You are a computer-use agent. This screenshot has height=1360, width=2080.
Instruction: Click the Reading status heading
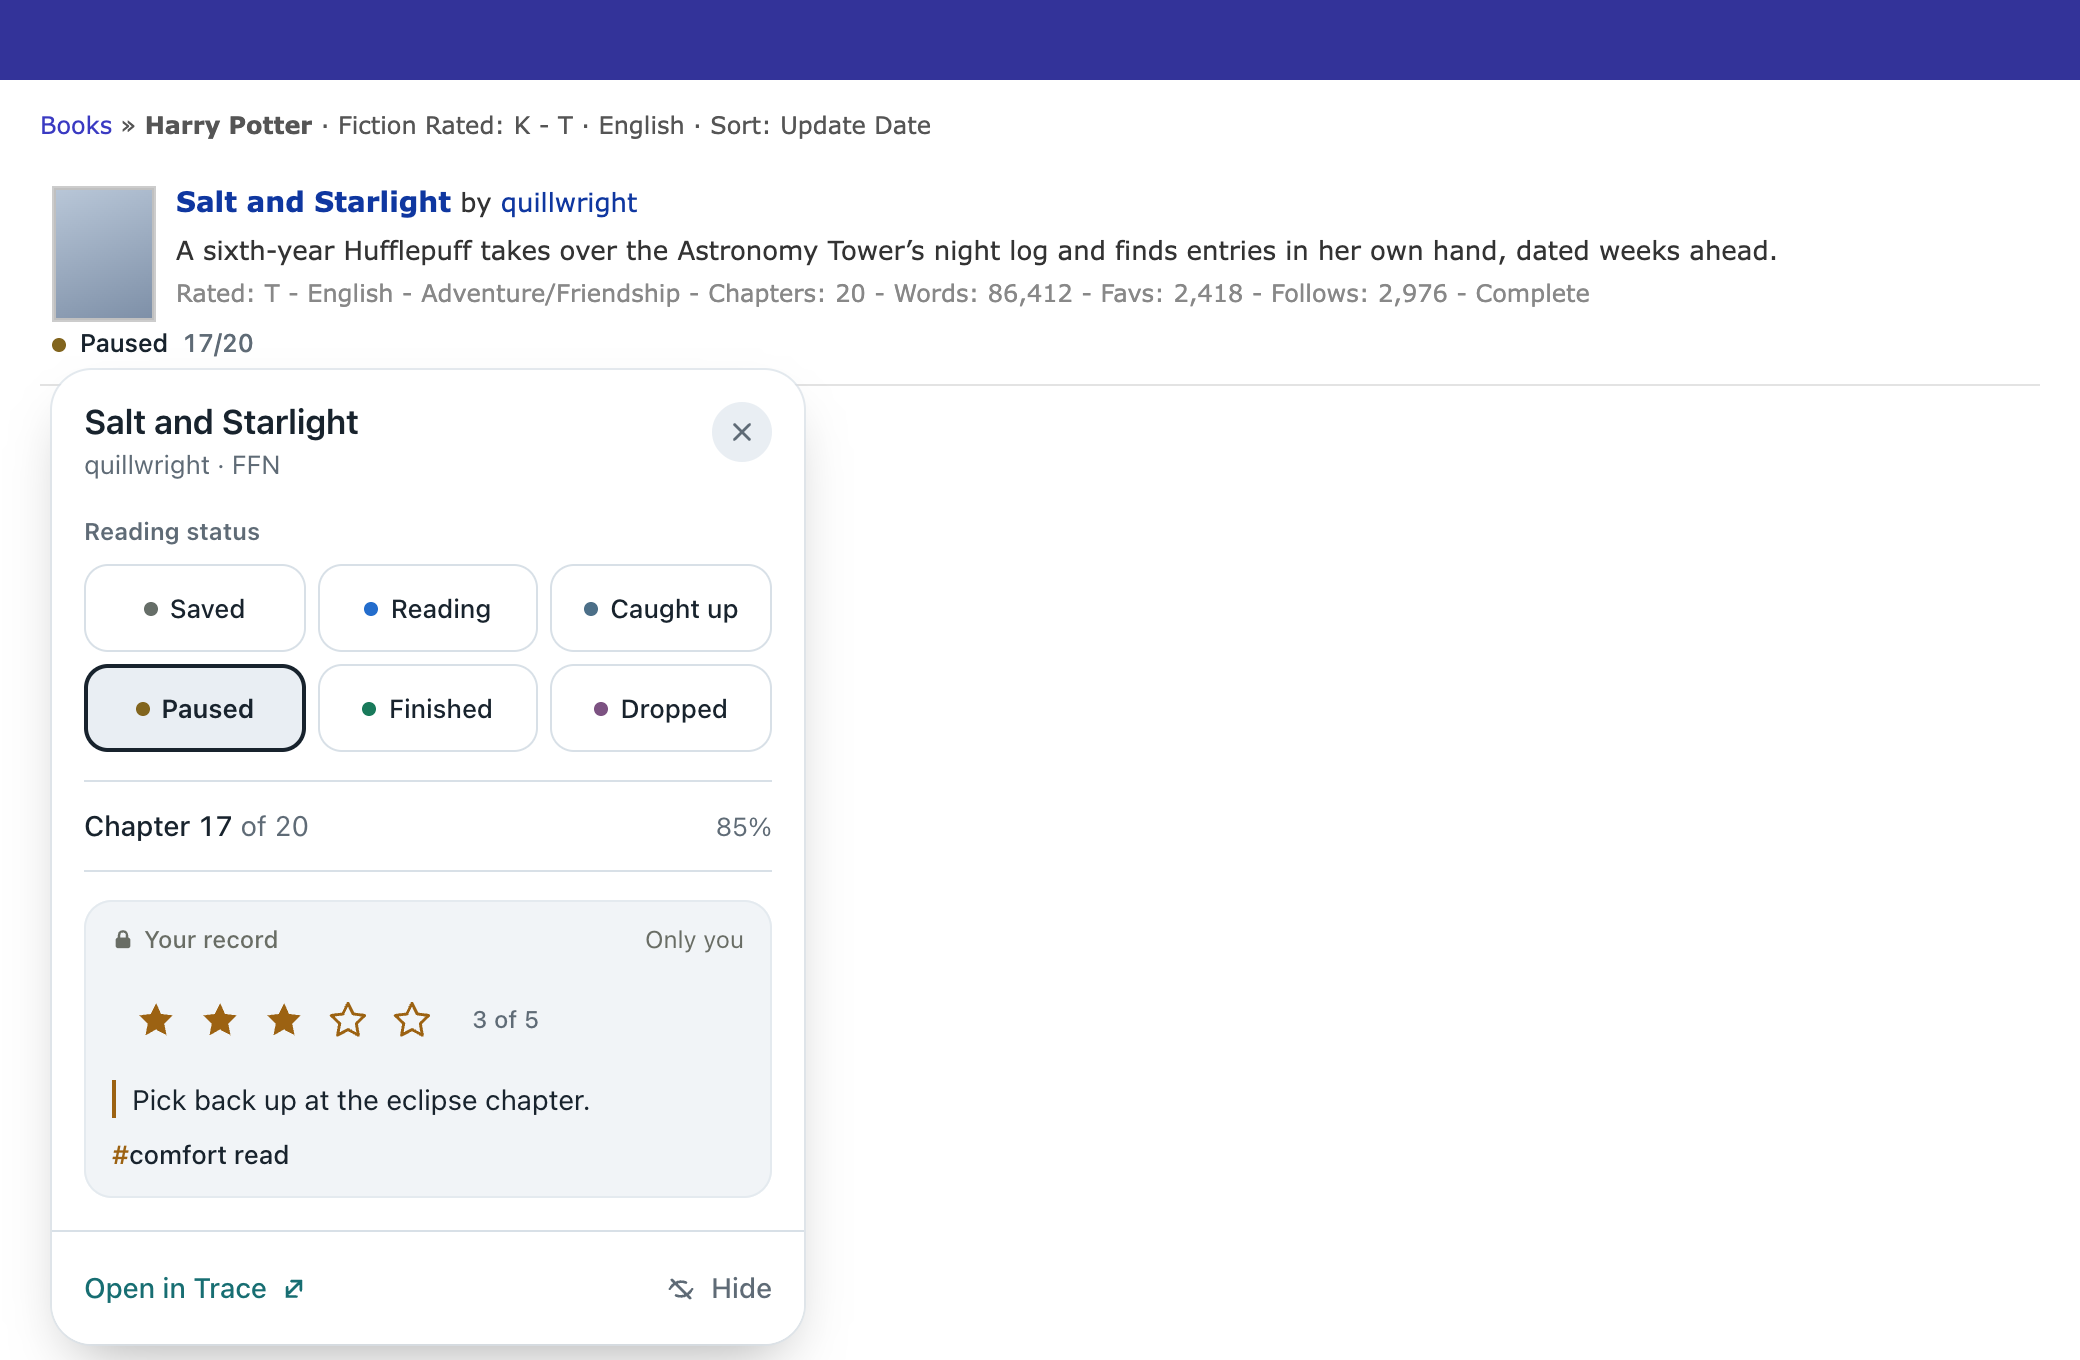(x=172, y=531)
